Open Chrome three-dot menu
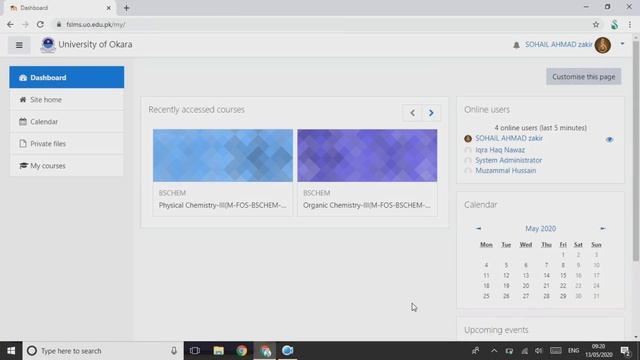This screenshot has width=640, height=360. pos(630,24)
